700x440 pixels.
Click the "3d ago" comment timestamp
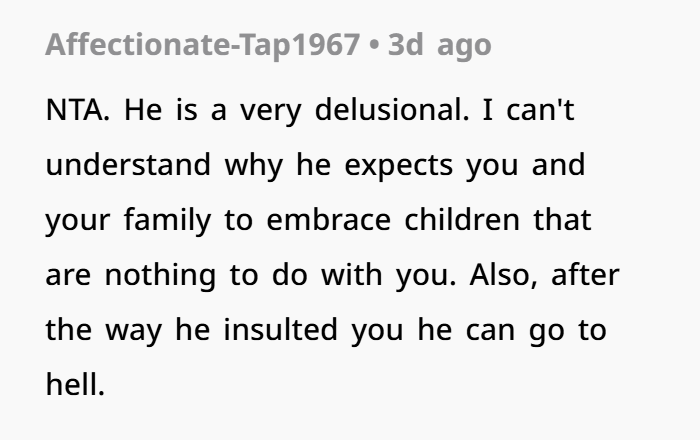click(440, 45)
